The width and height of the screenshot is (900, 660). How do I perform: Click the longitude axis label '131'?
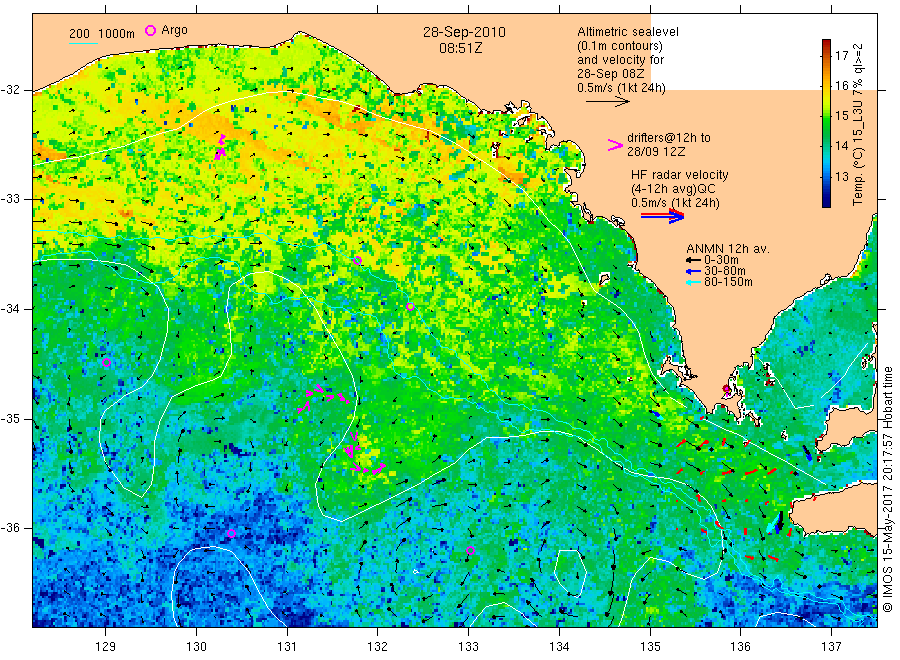pos(287,646)
